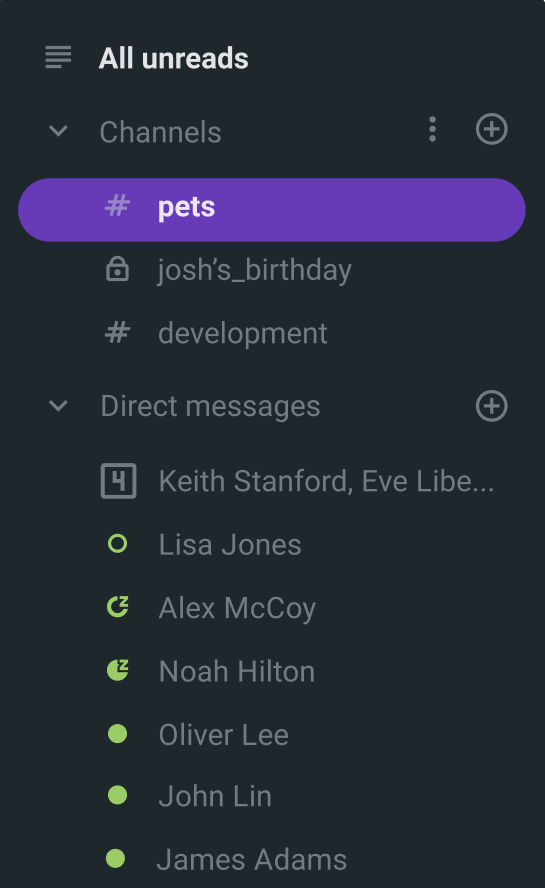The image size is (545, 888).
Task: Click the All unreads list icon
Action: (58, 57)
